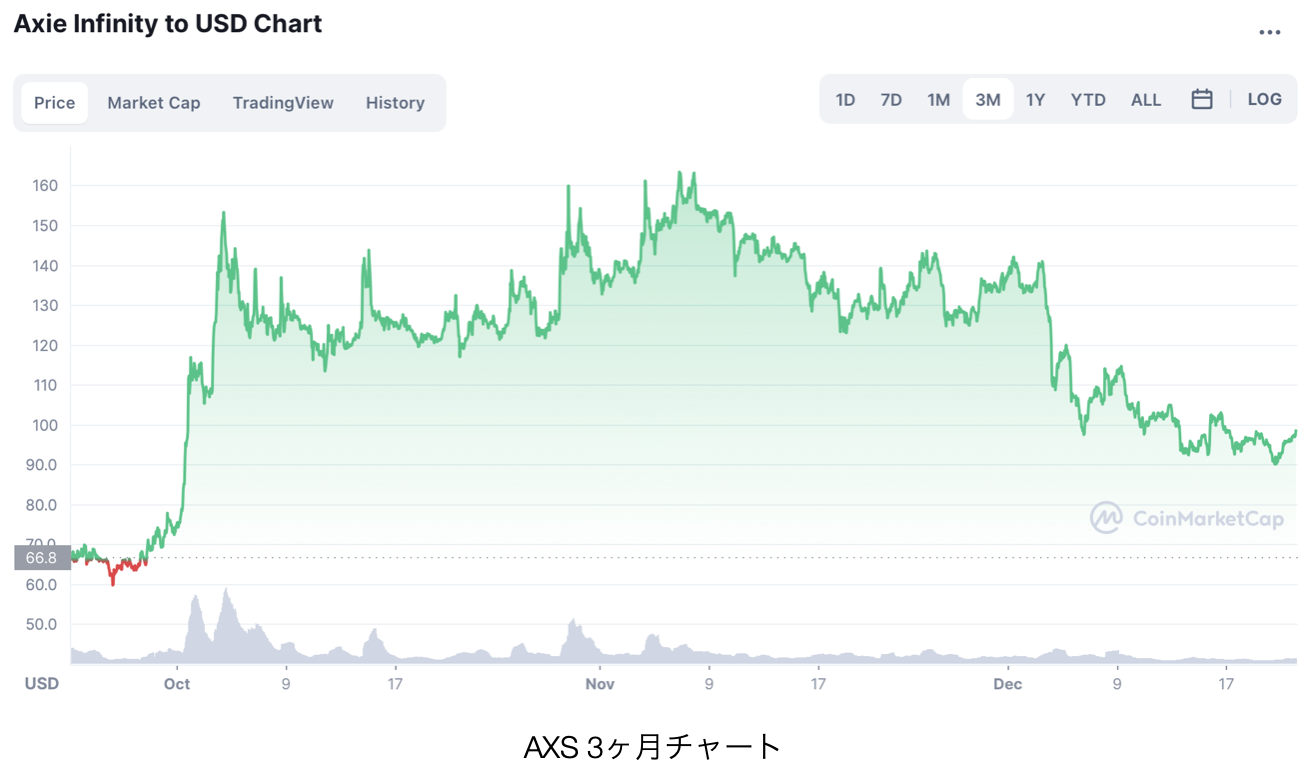This screenshot has height=768, width=1310.
Task: Select the 1D time range
Action: pyautogui.click(x=845, y=99)
